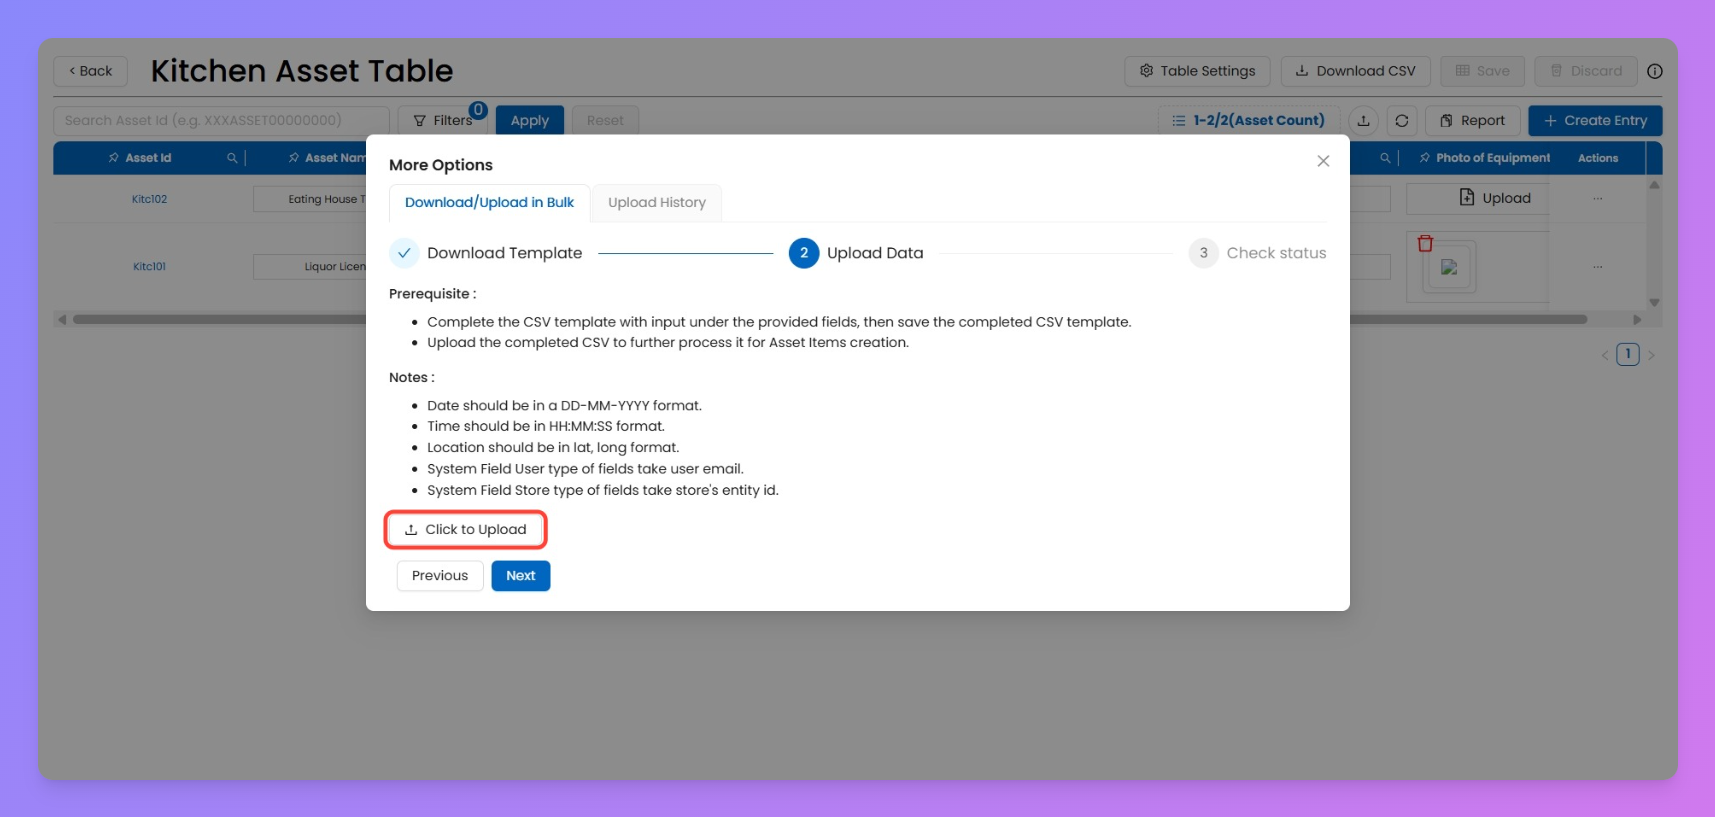Click the Actions column header
This screenshot has width=1715, height=817.
coord(1598,158)
